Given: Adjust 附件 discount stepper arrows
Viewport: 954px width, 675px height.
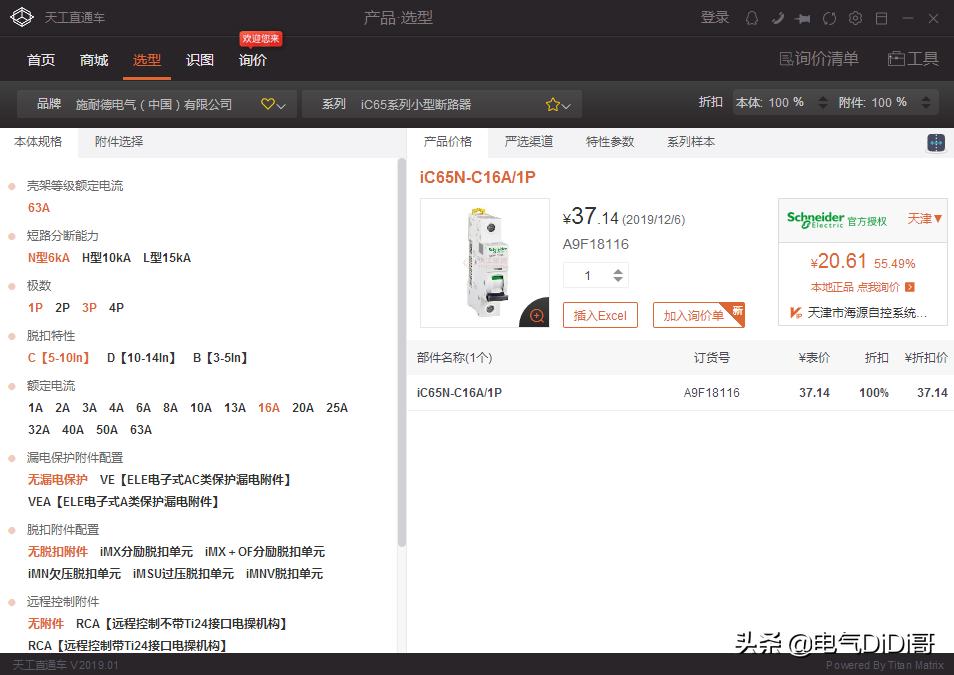Looking at the screenshot, I should [x=925, y=102].
